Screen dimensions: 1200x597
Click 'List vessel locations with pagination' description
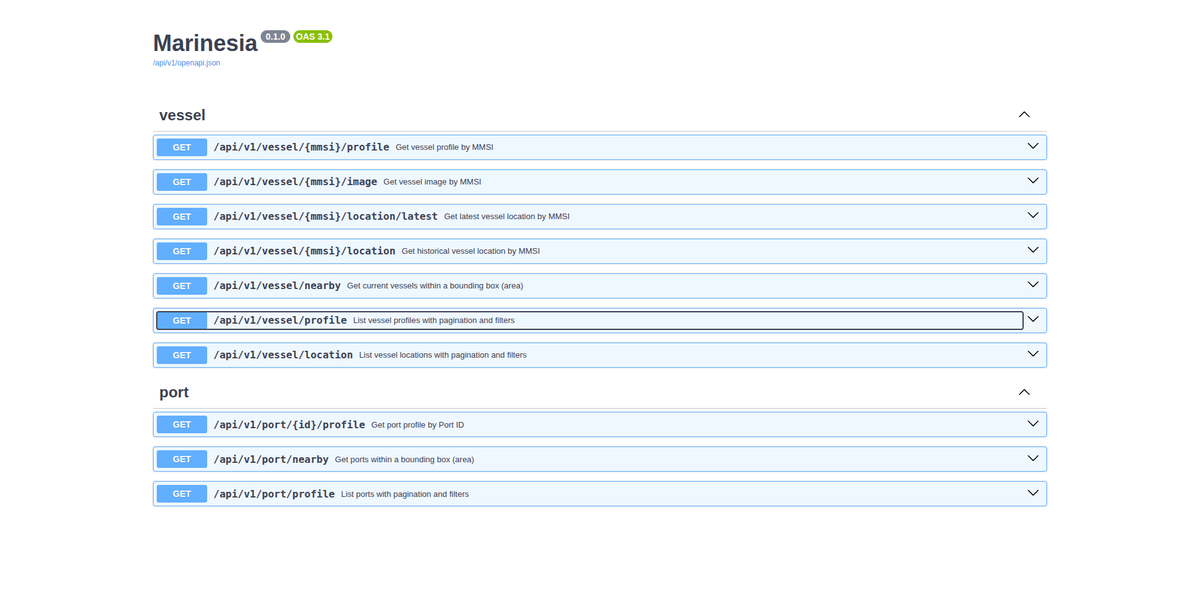[443, 355]
